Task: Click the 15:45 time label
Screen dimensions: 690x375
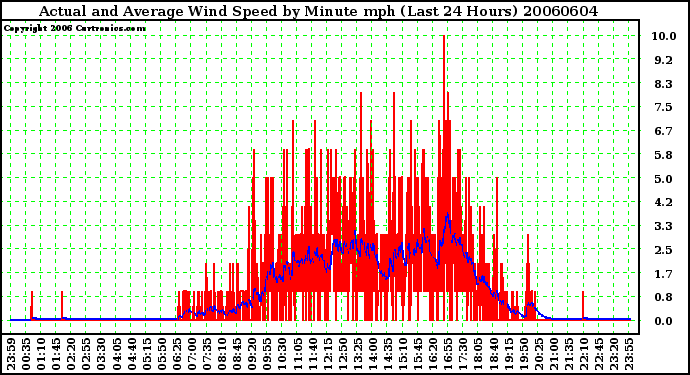Action: (418, 354)
